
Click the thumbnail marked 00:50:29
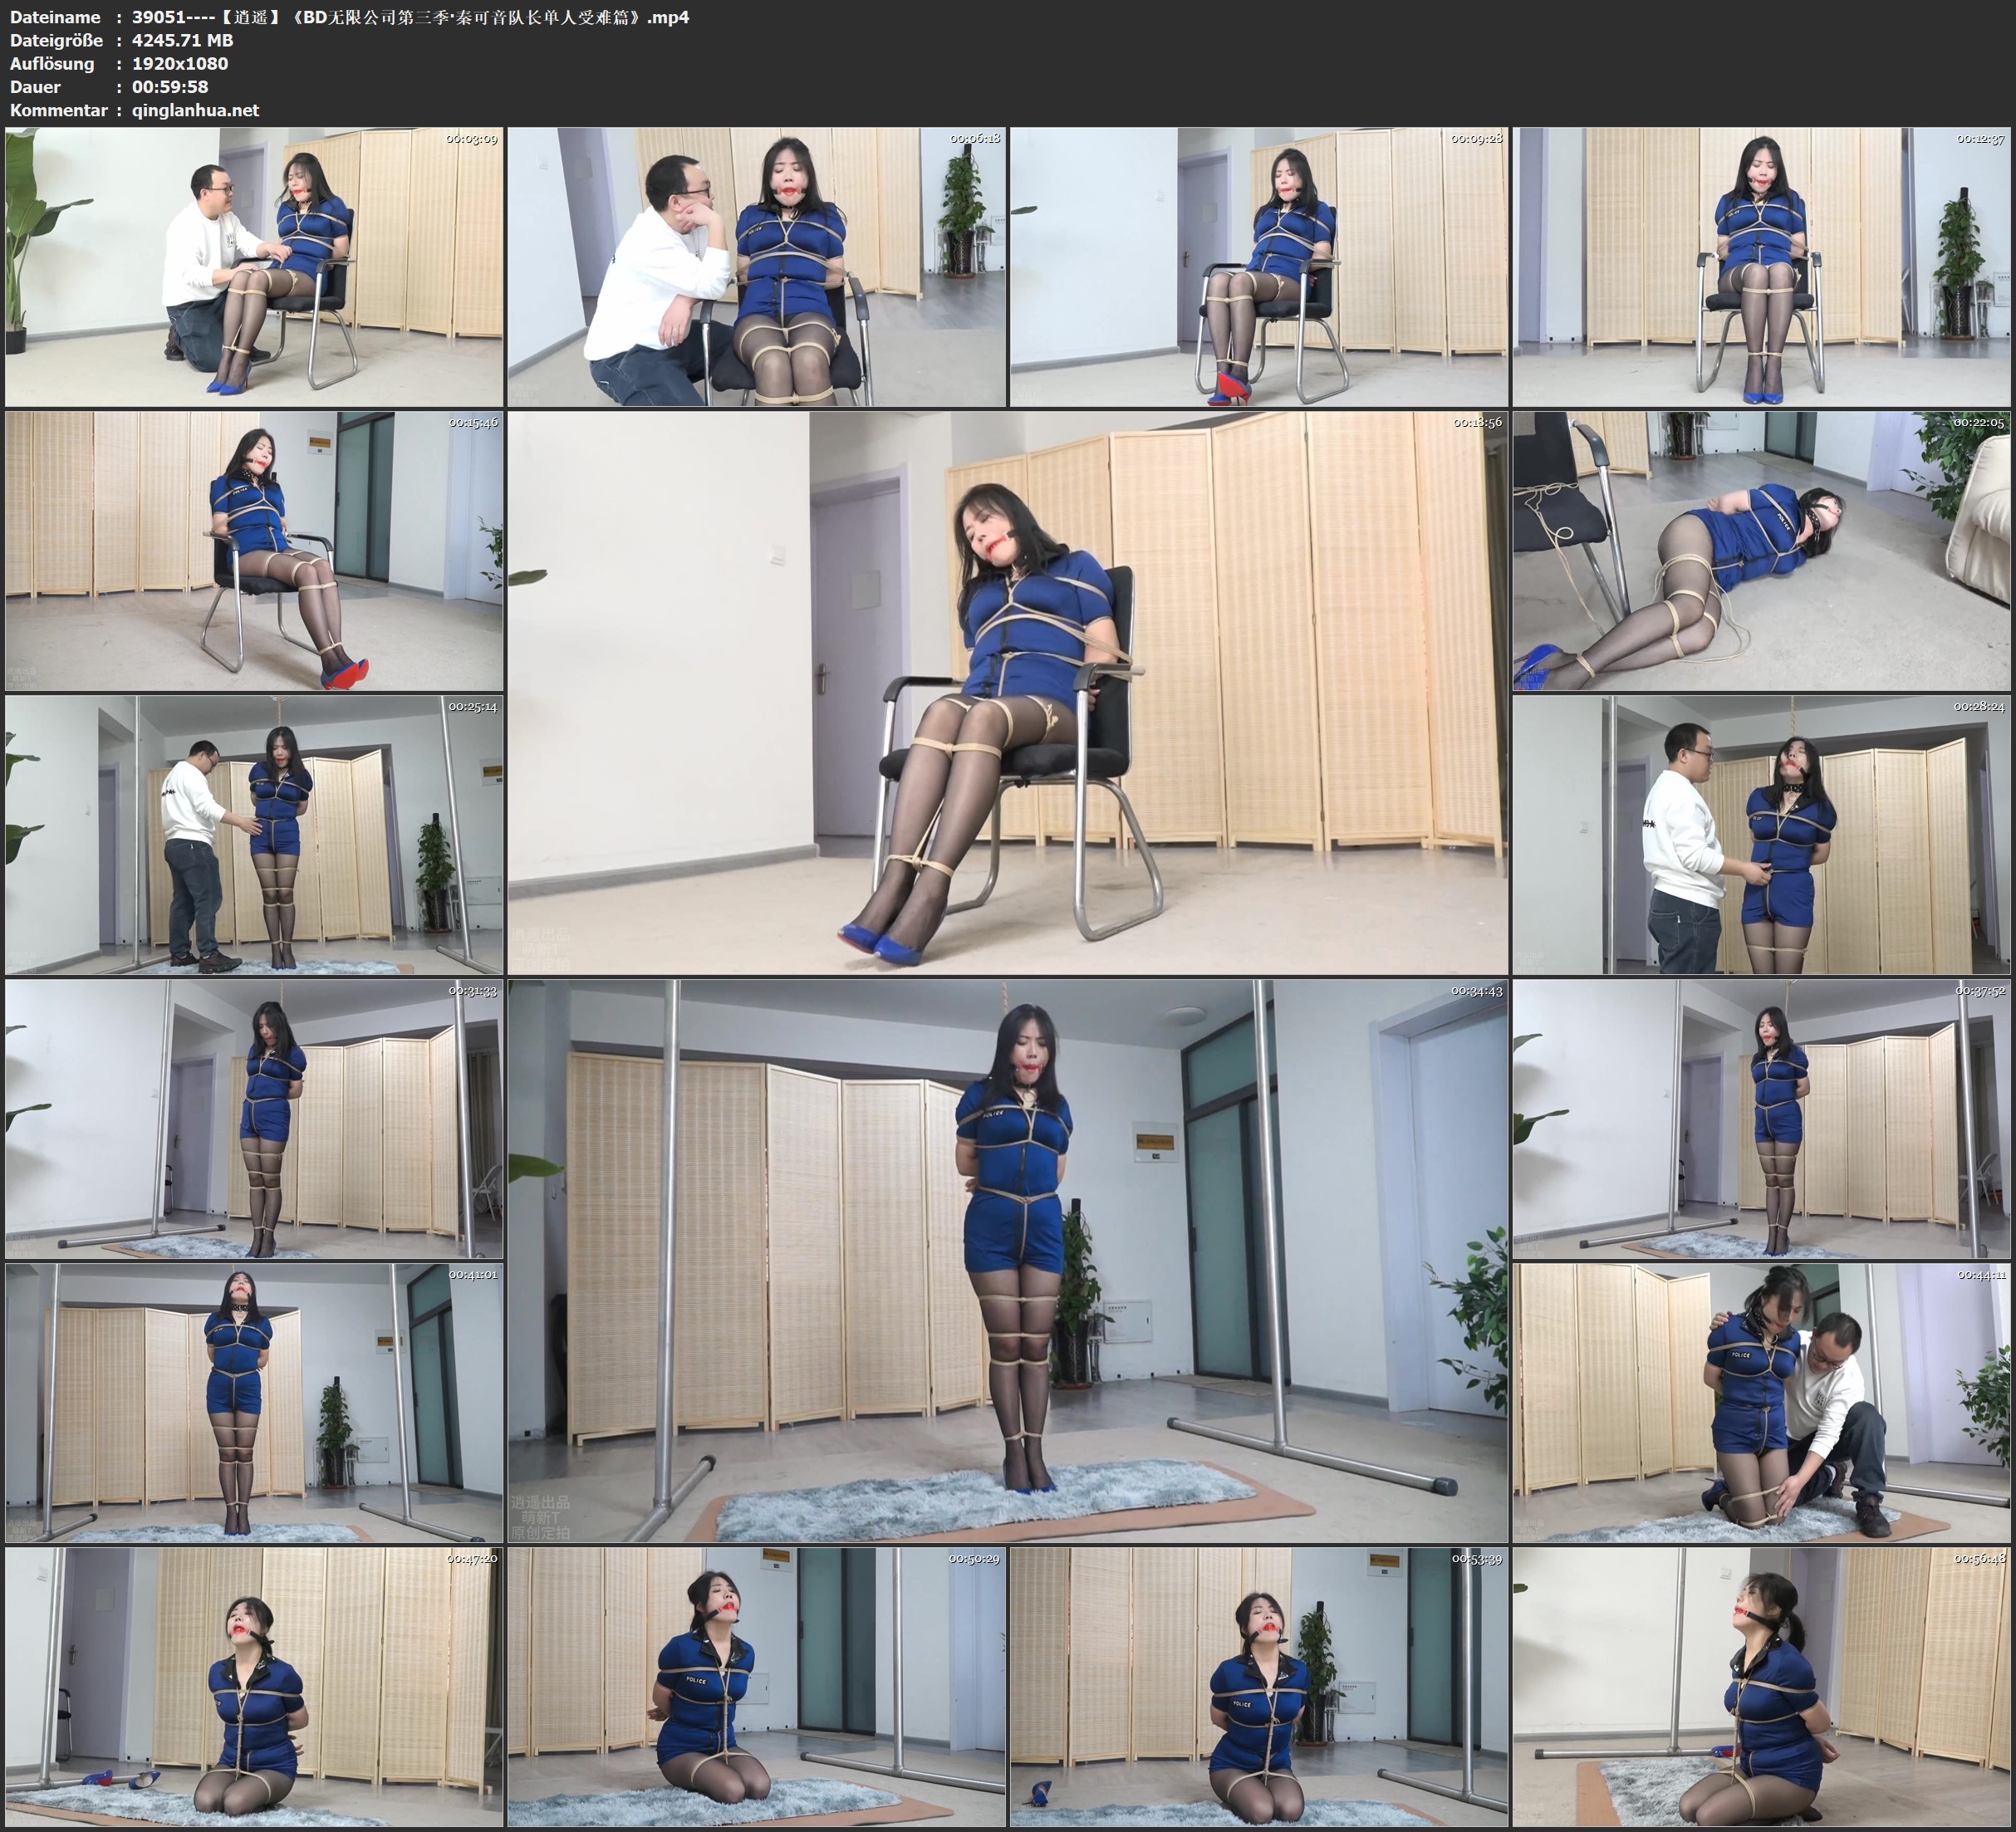756,1686
